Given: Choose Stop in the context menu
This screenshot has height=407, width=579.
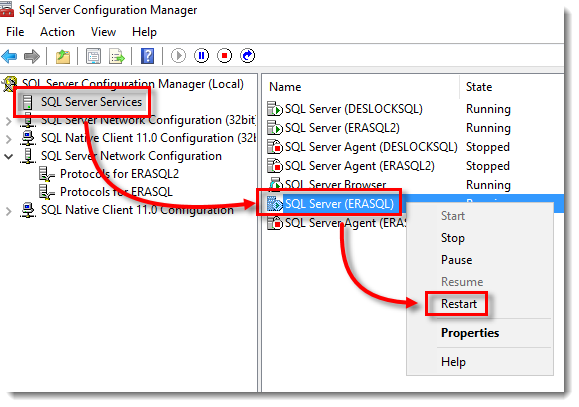Looking at the screenshot, I should (453, 238).
